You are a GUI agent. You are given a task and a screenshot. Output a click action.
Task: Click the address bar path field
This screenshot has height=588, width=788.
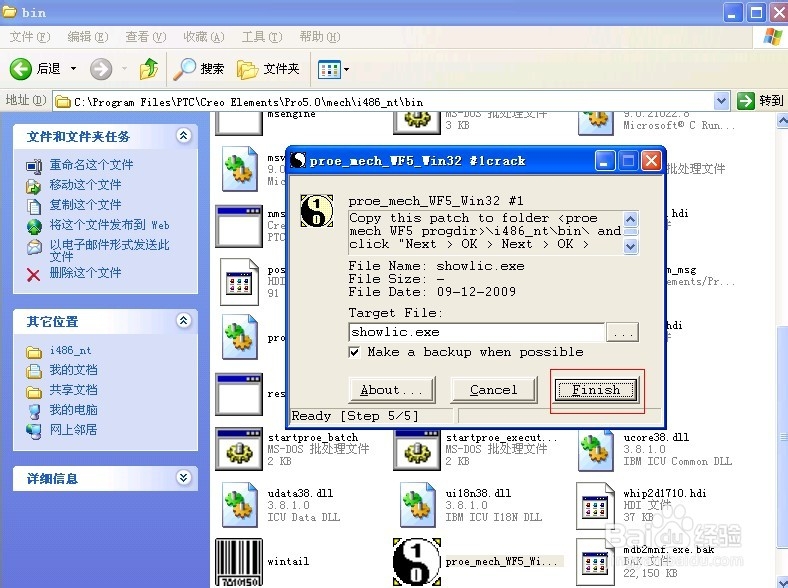click(384, 102)
